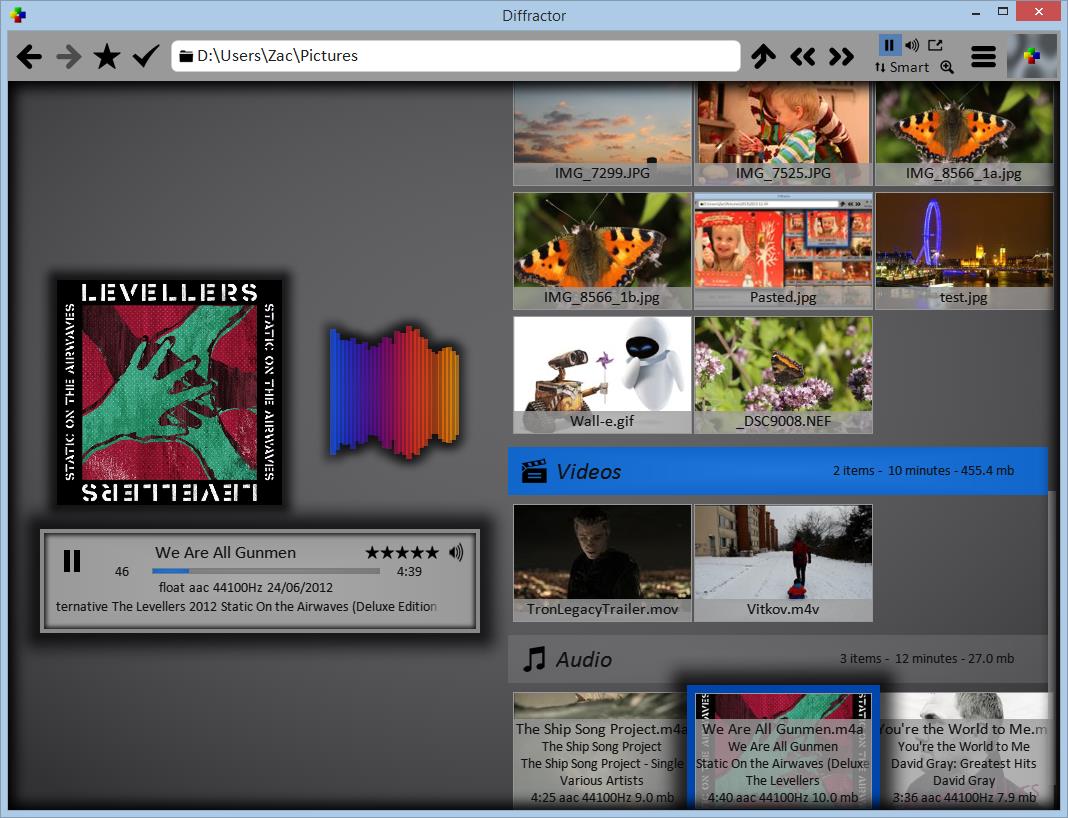Screen dimensions: 1068x818
Task: Open the Pasted.jpg thumbnail
Action: [x=783, y=251]
